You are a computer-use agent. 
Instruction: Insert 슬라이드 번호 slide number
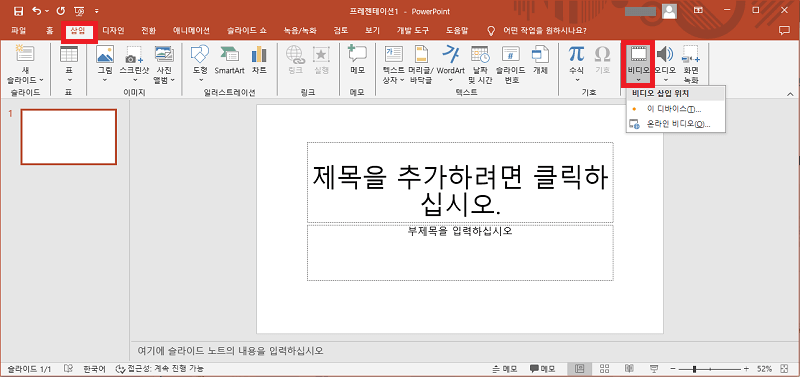(511, 54)
